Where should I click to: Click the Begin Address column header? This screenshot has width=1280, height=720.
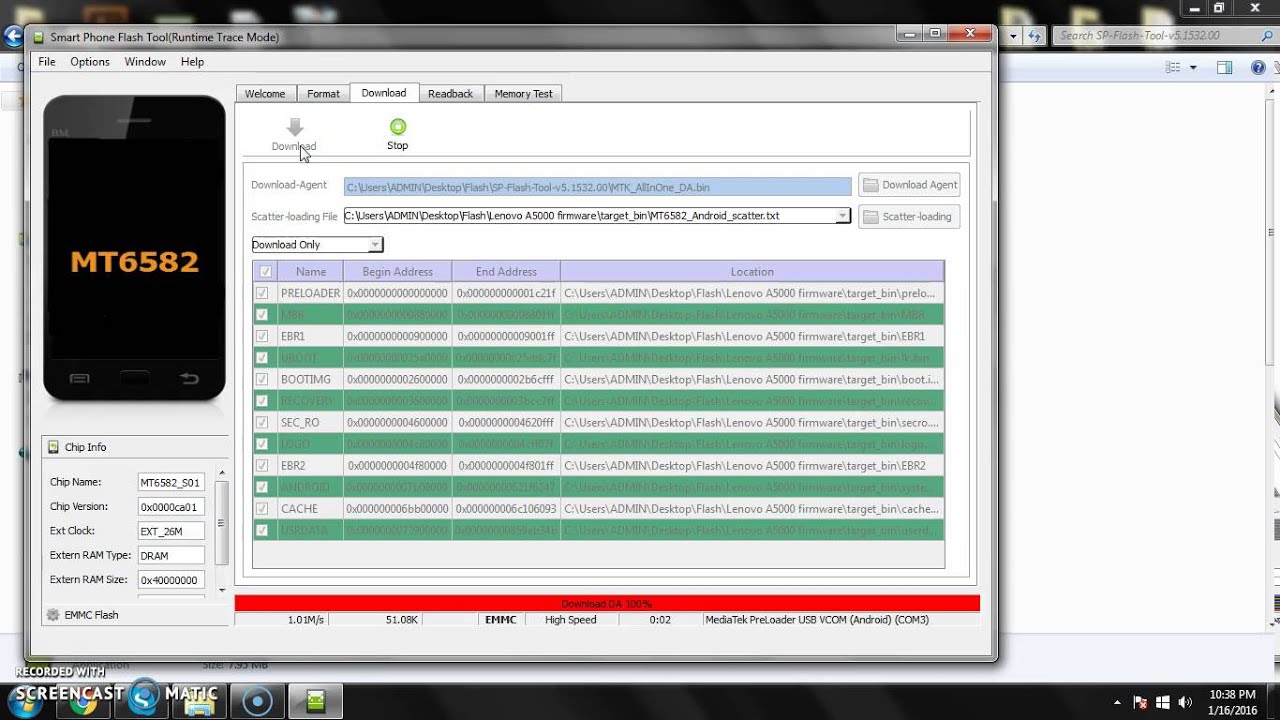(398, 271)
